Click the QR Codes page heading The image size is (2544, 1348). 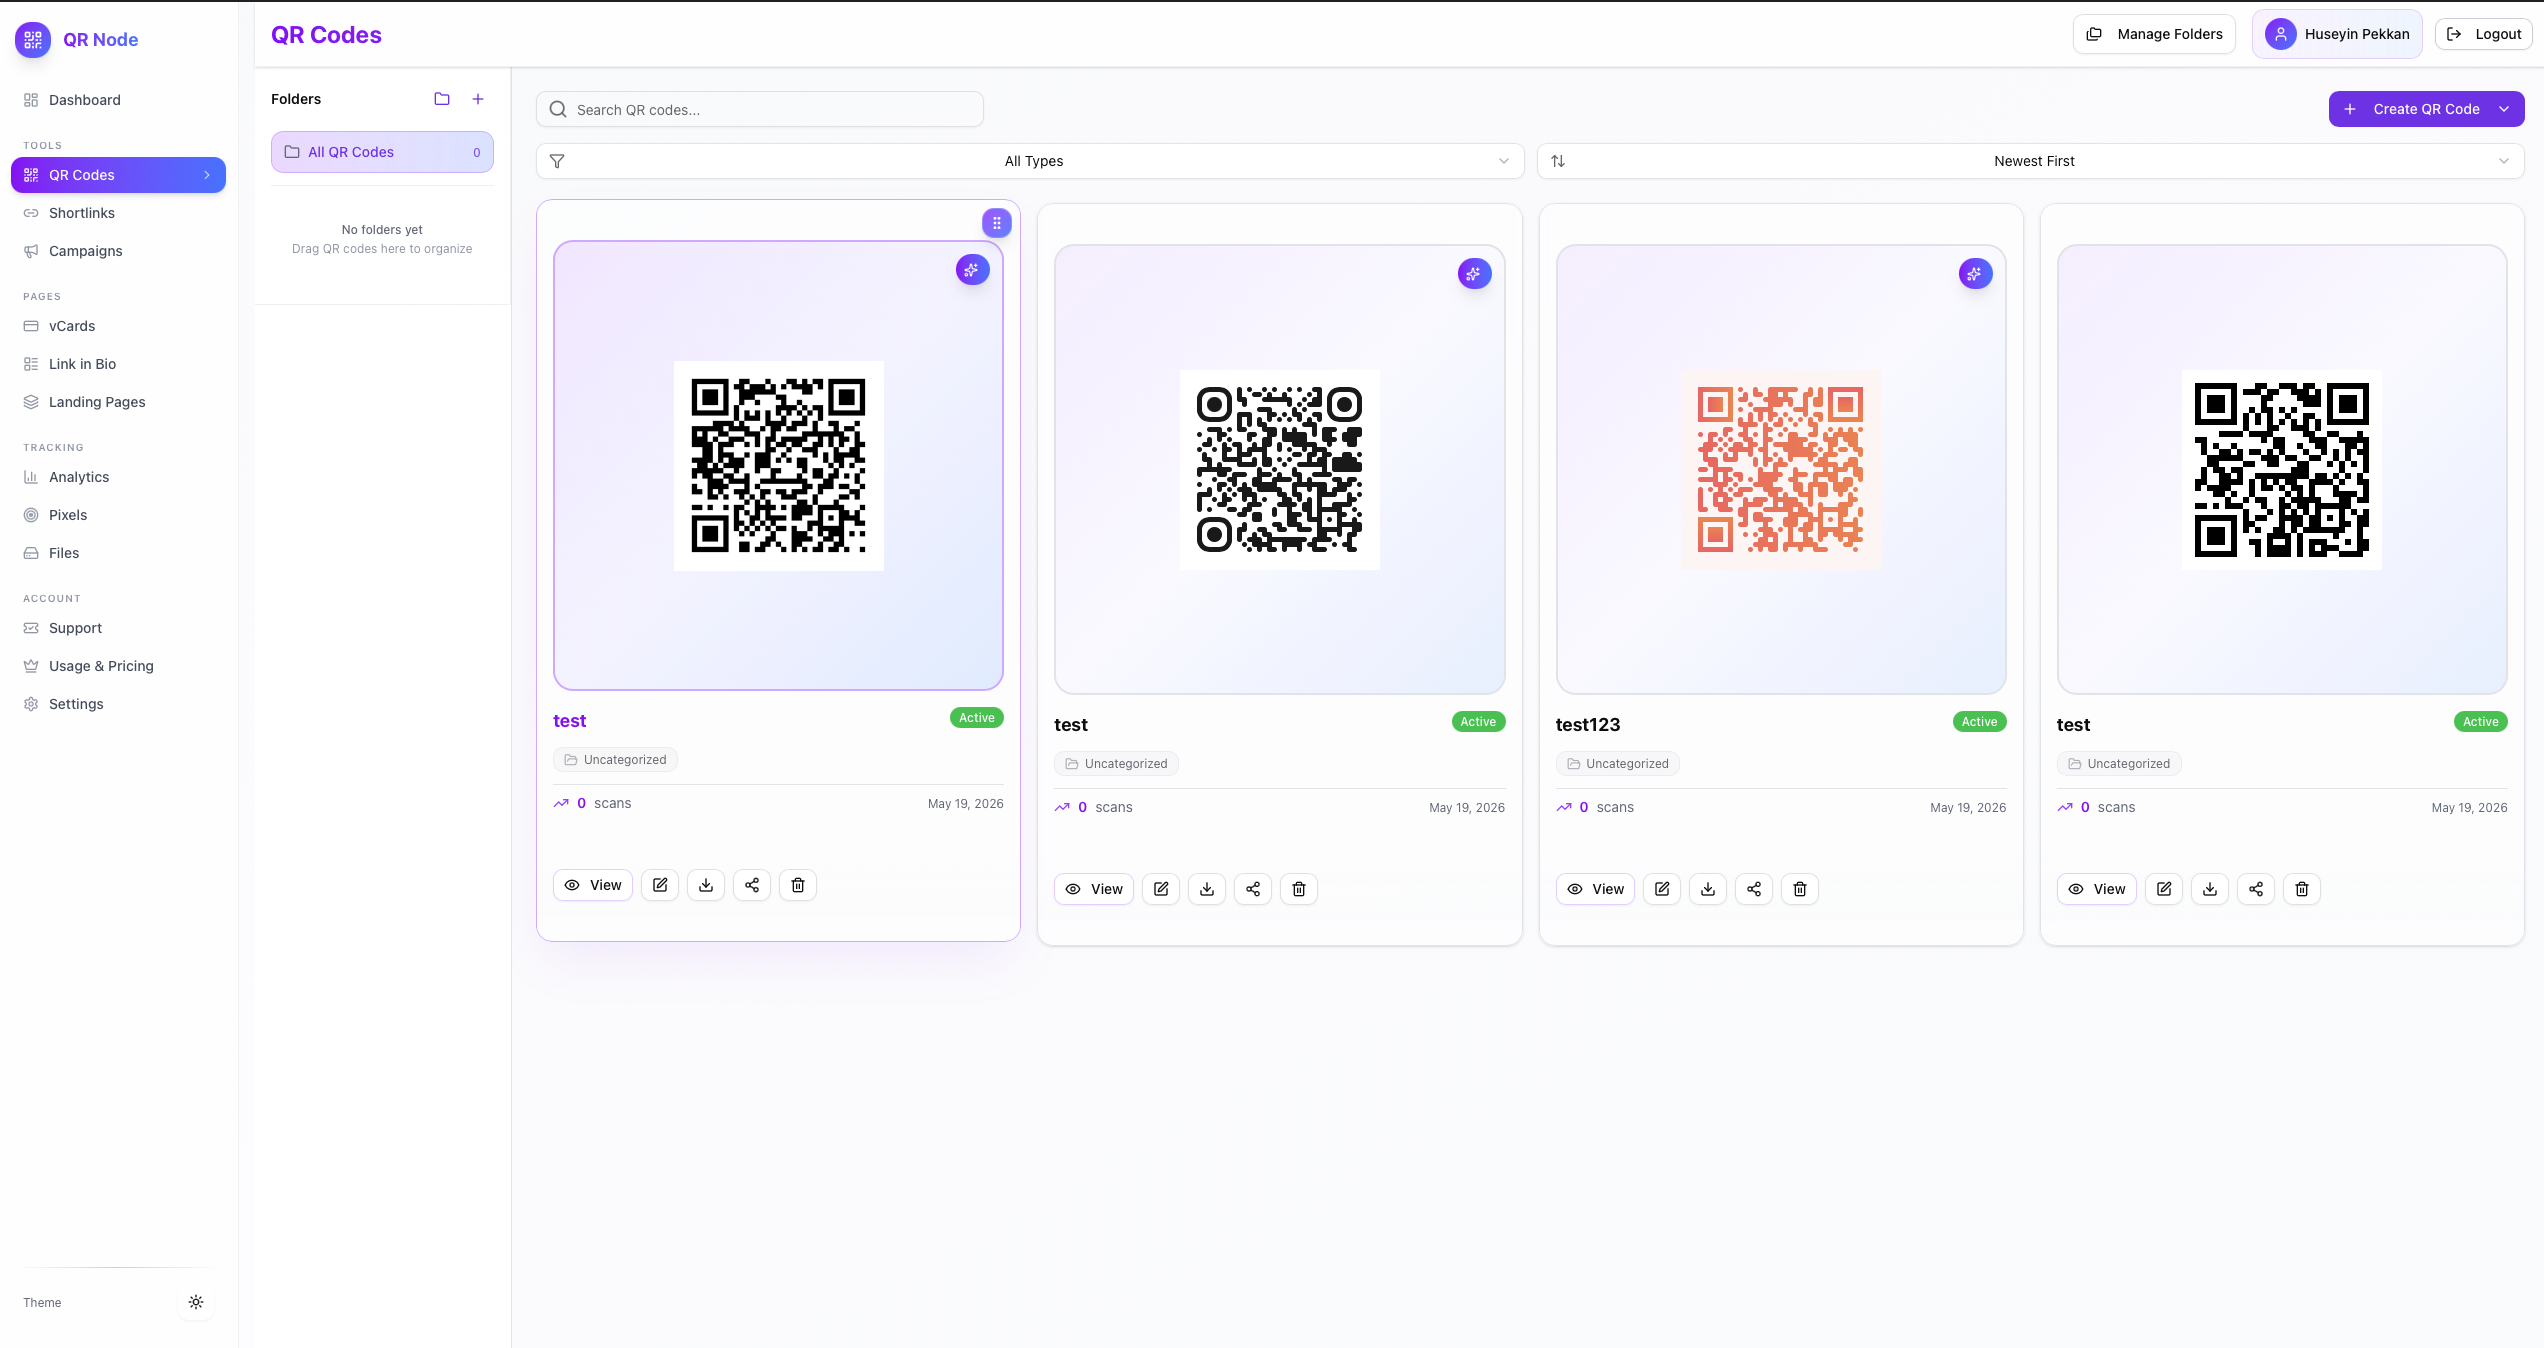(x=326, y=35)
